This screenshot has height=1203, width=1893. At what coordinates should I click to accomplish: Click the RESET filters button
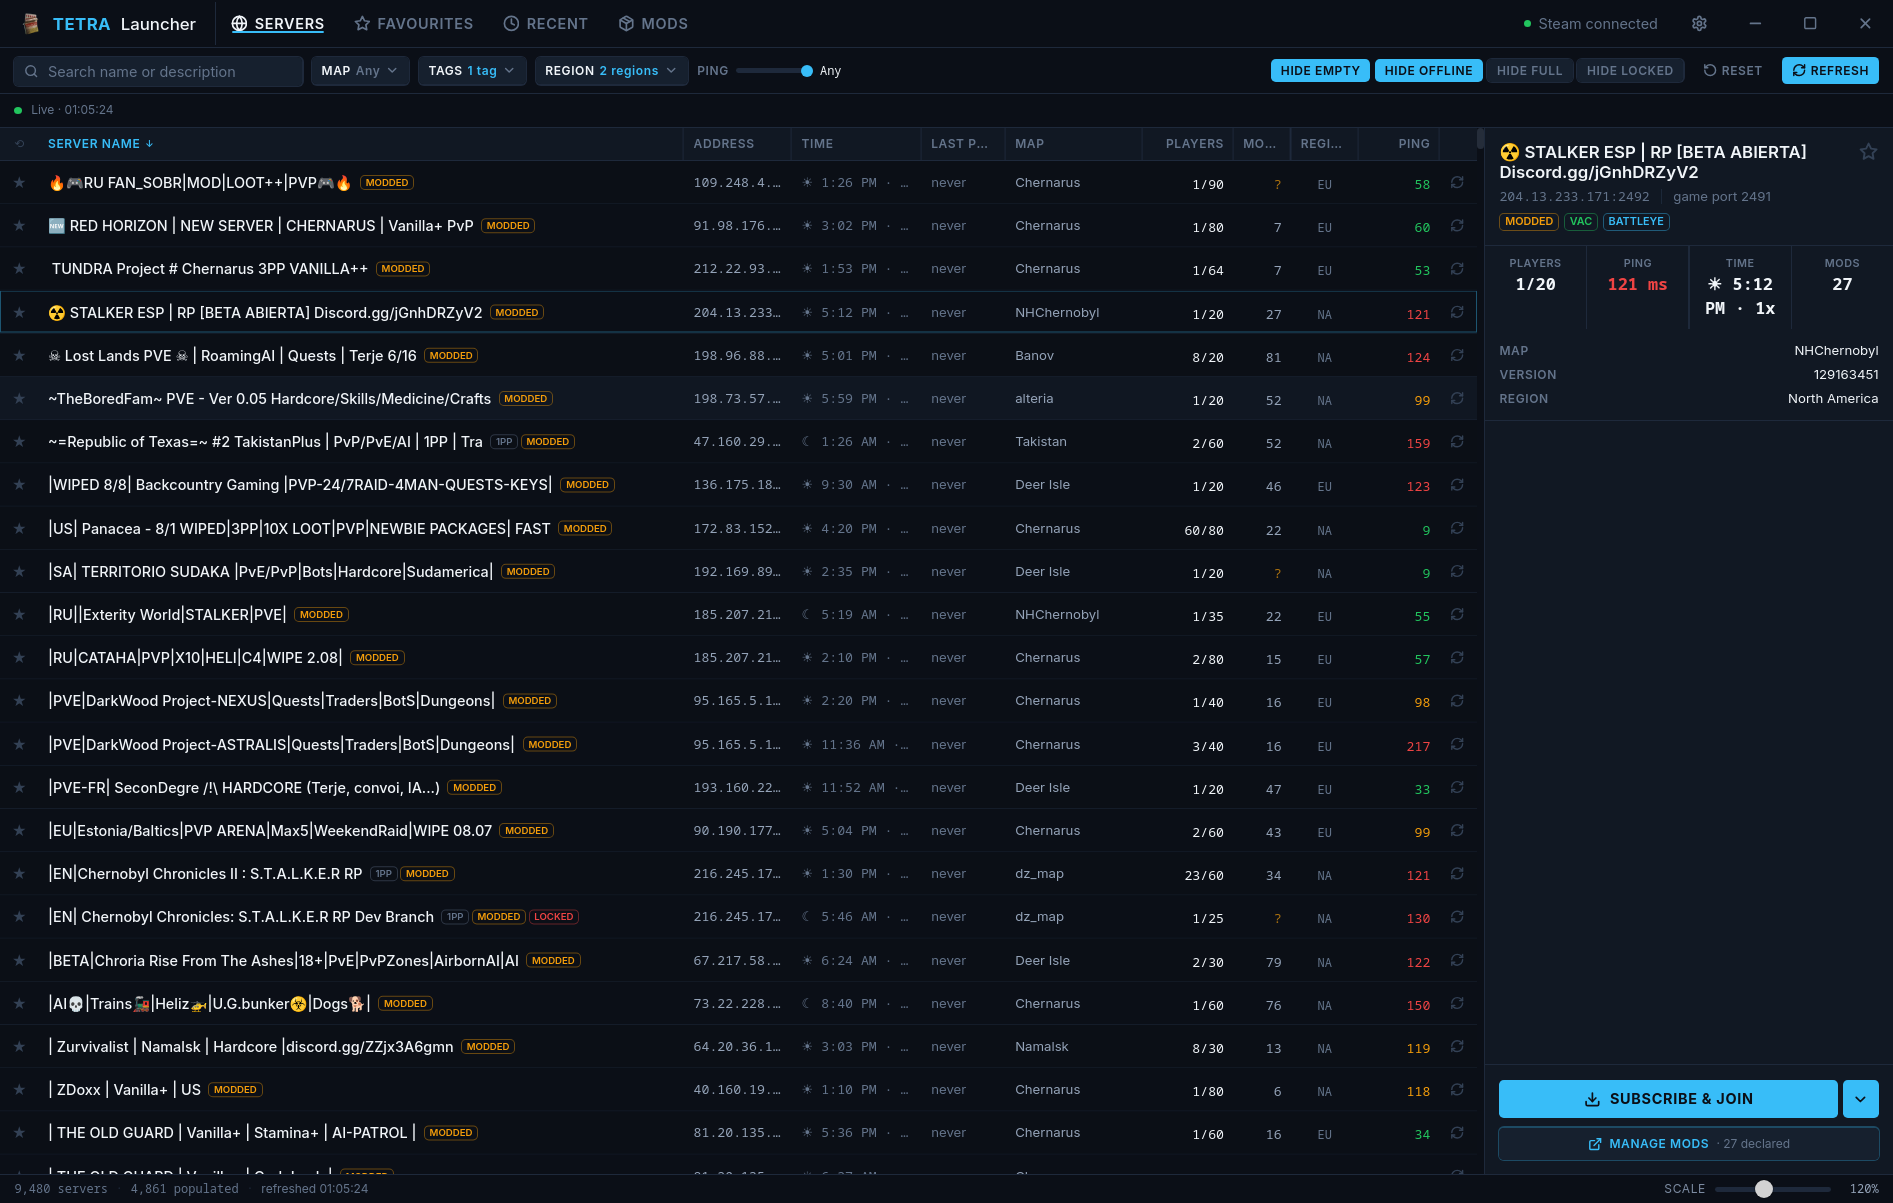[x=1732, y=71]
